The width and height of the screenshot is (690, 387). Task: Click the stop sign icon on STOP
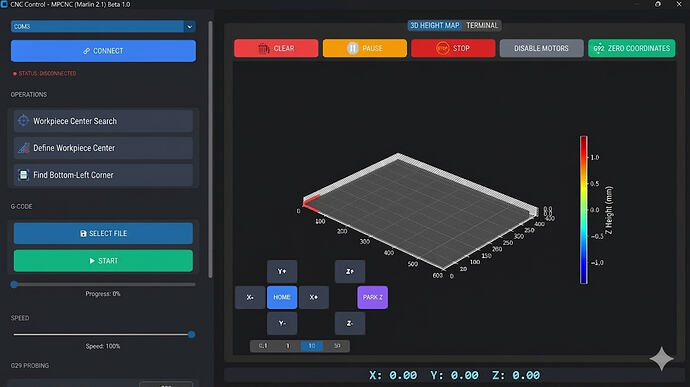(442, 48)
